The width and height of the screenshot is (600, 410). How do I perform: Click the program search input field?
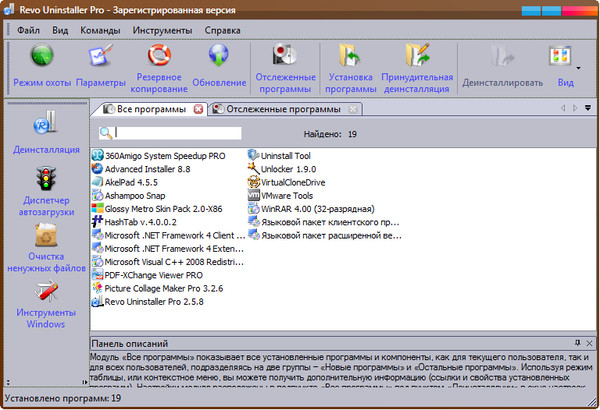point(177,132)
